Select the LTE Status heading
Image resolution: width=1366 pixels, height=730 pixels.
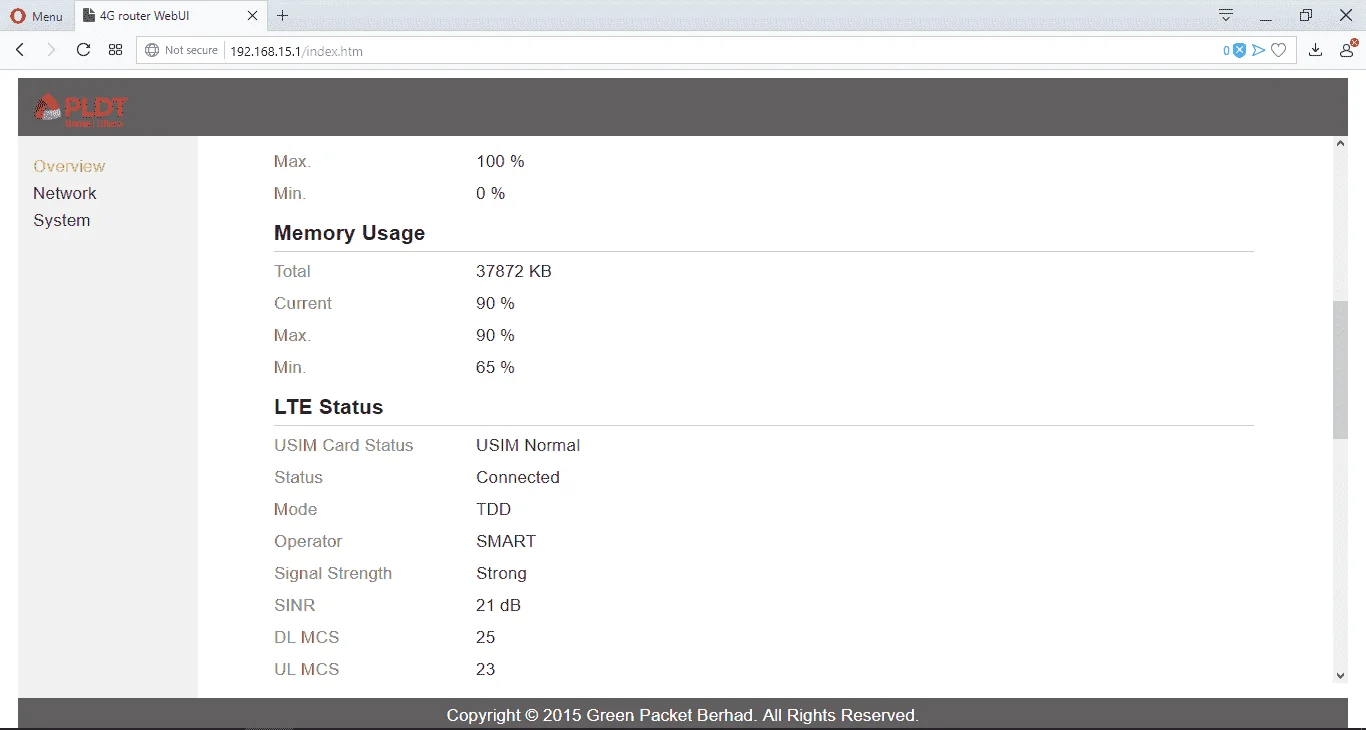(329, 407)
